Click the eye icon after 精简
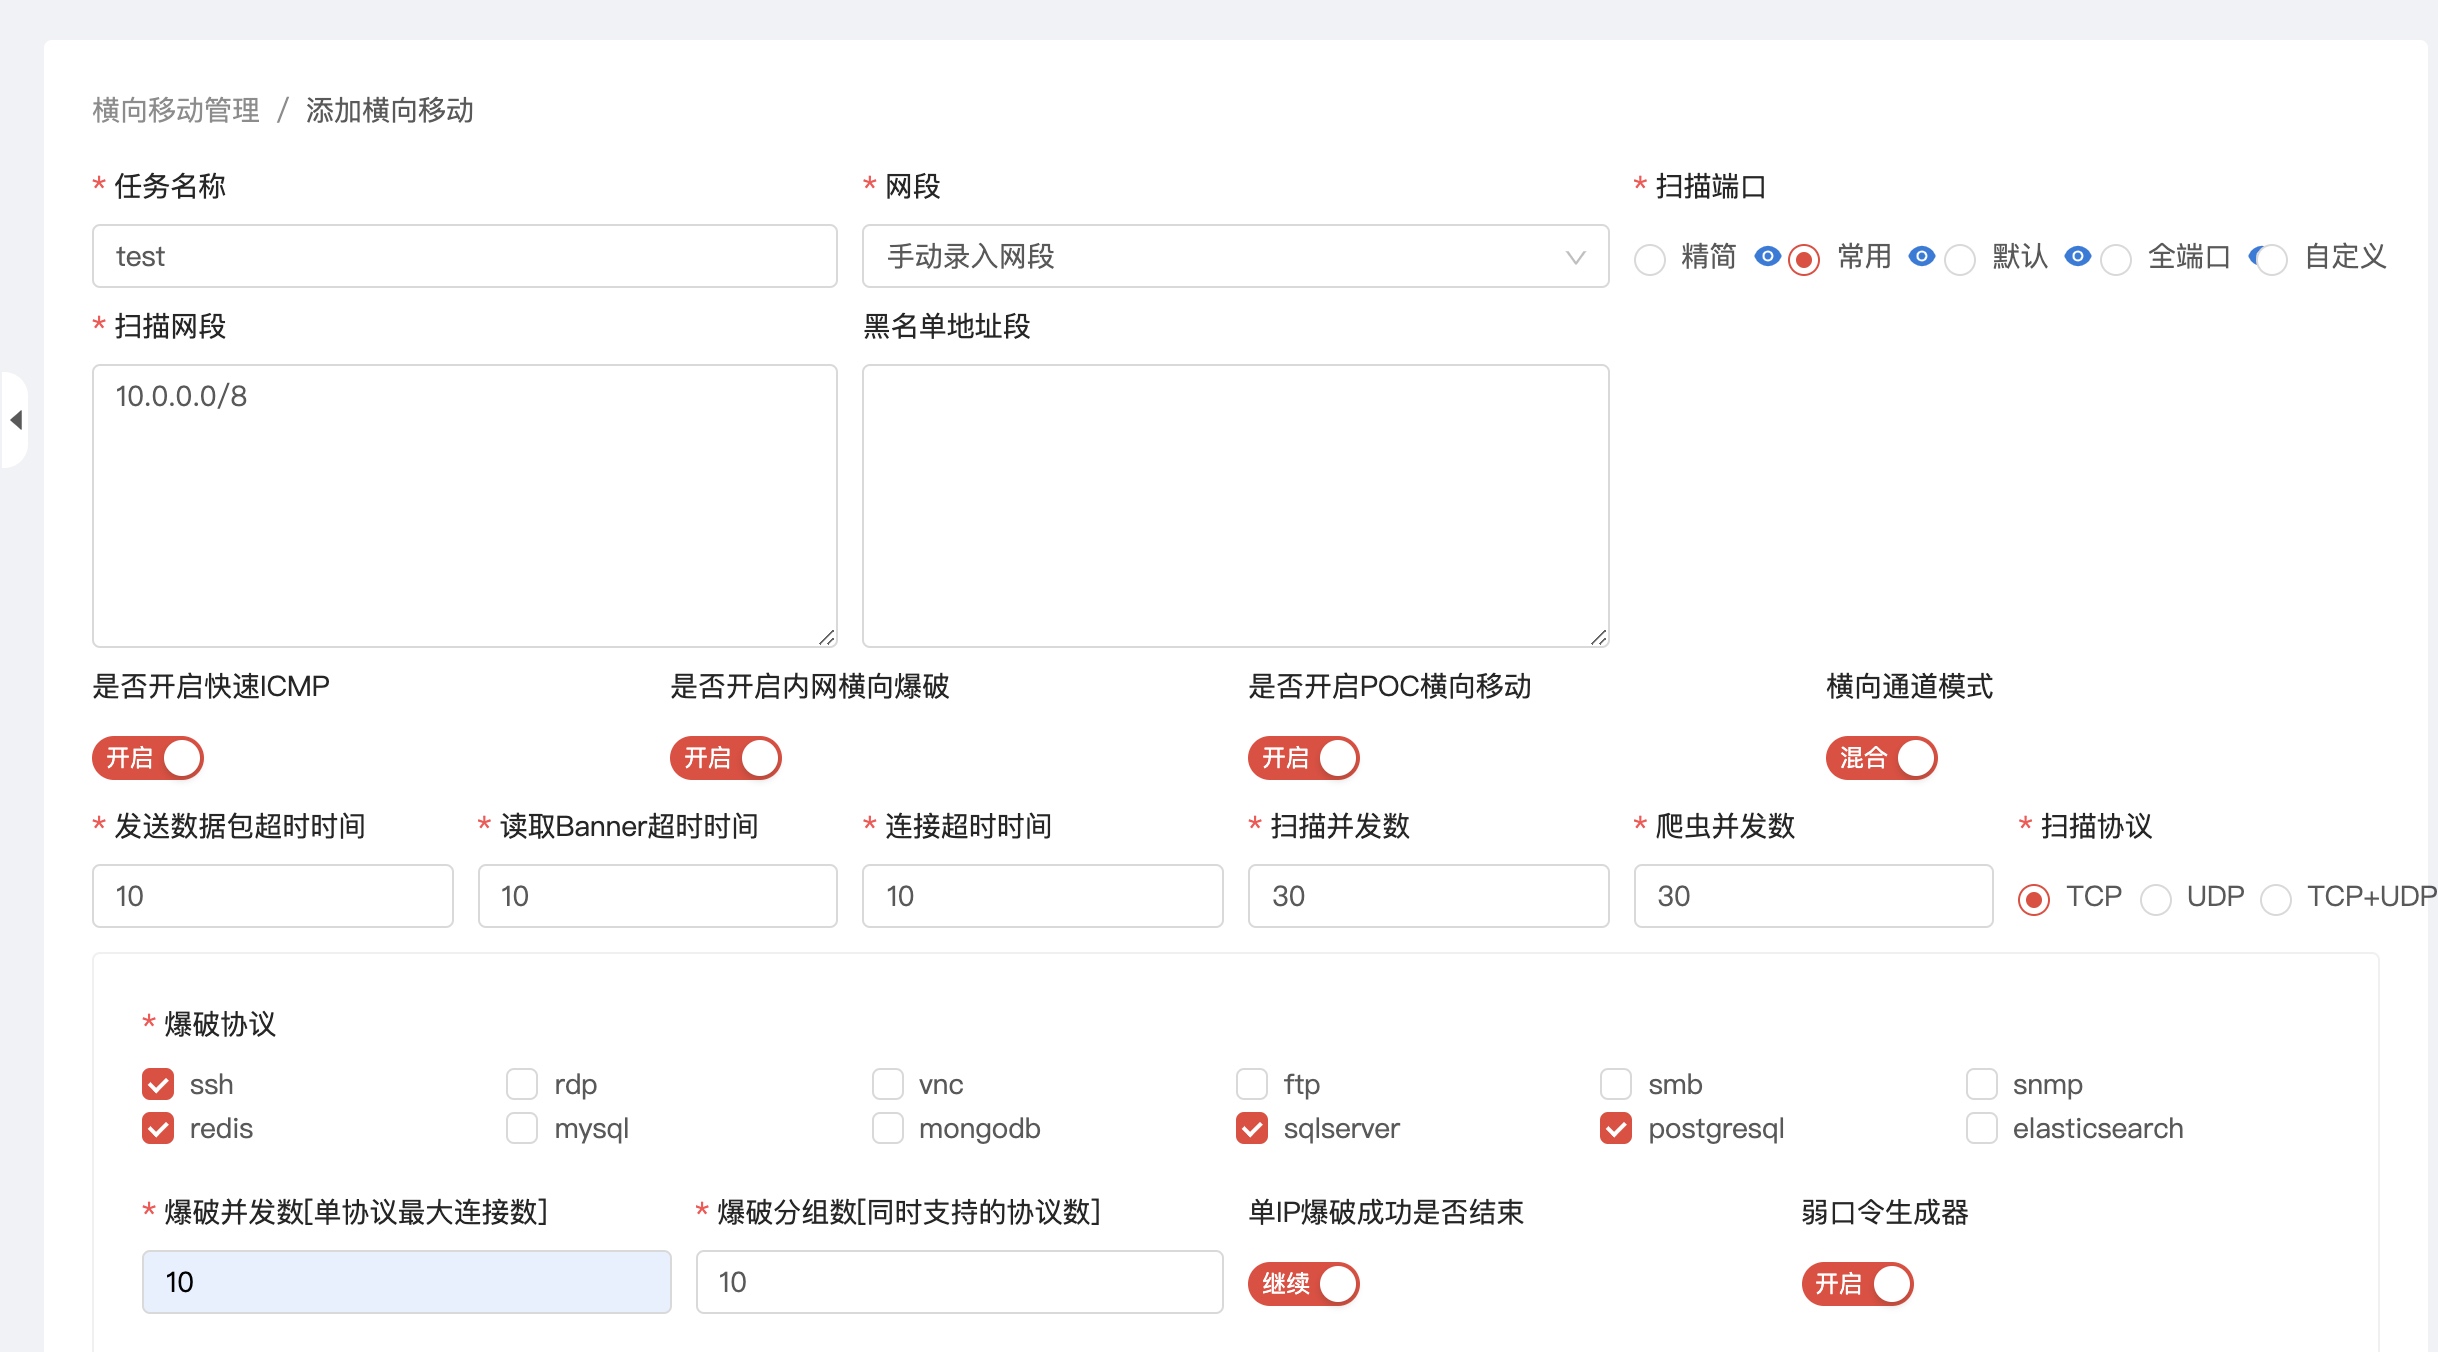The image size is (2438, 1352). [x=1767, y=257]
